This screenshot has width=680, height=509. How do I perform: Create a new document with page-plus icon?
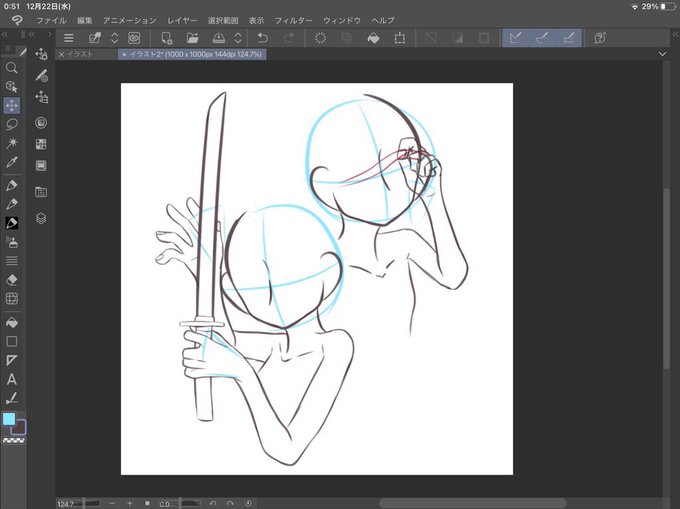click(x=167, y=38)
